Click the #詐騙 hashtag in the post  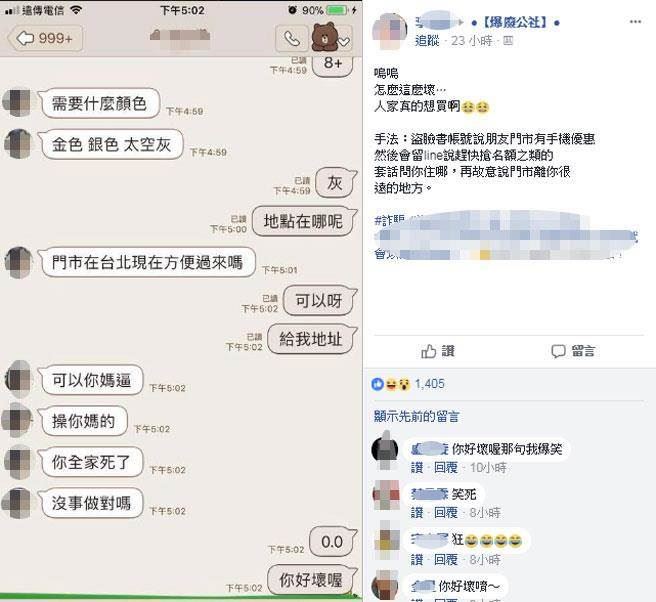(x=389, y=220)
